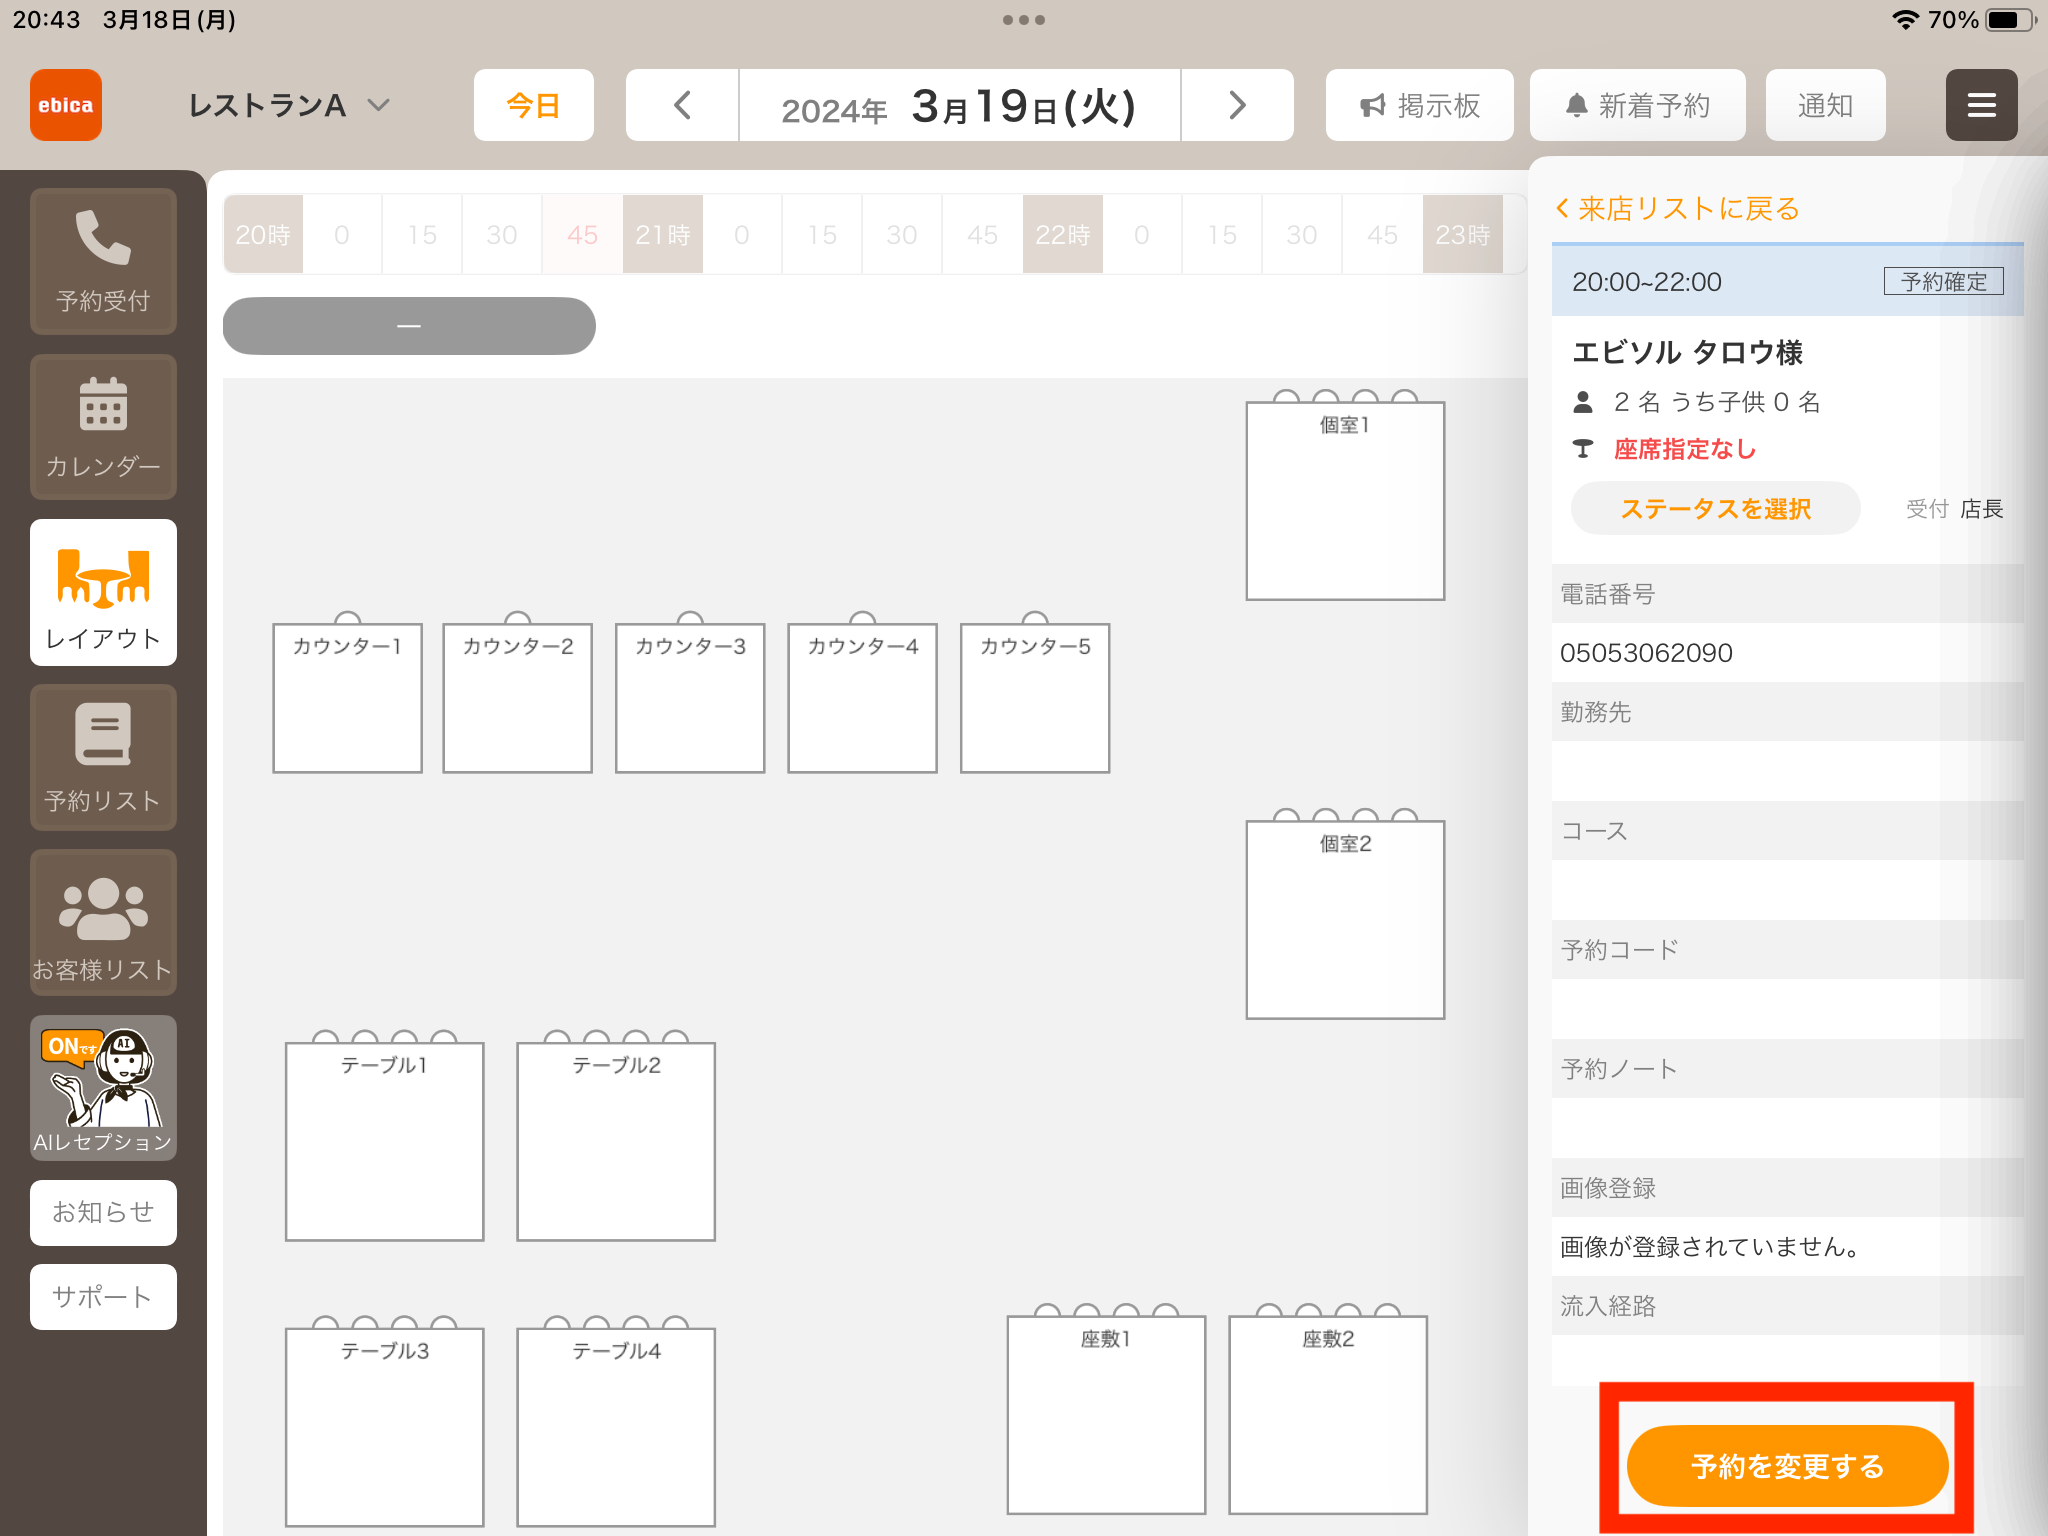Image resolution: width=2048 pixels, height=1536 pixels.
Task: Go to the previous day arrow
Action: click(682, 105)
